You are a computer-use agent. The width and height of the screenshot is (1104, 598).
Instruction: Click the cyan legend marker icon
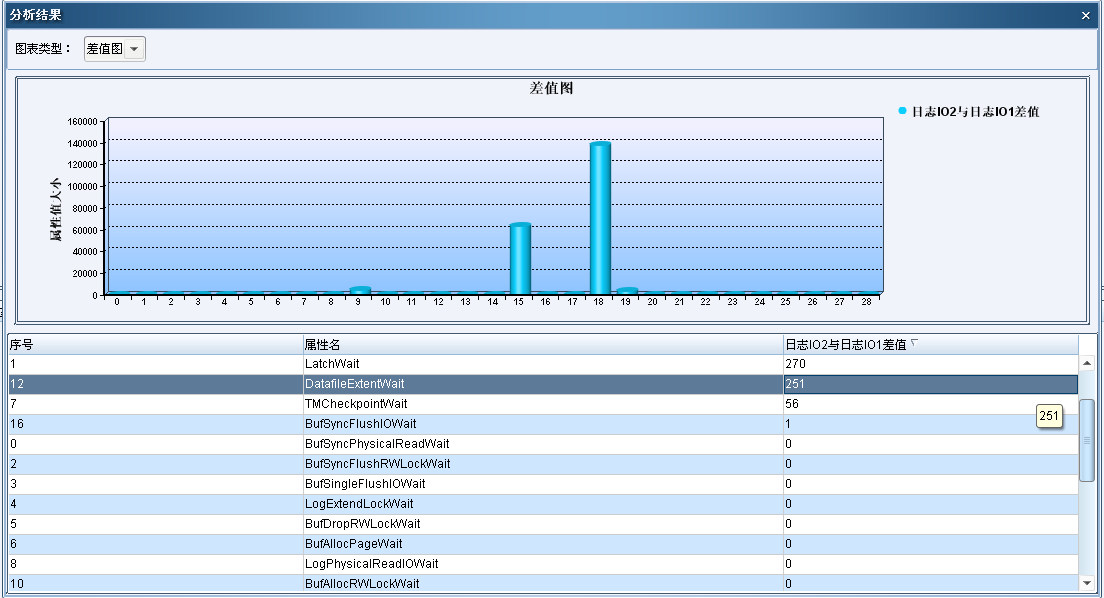coord(902,111)
